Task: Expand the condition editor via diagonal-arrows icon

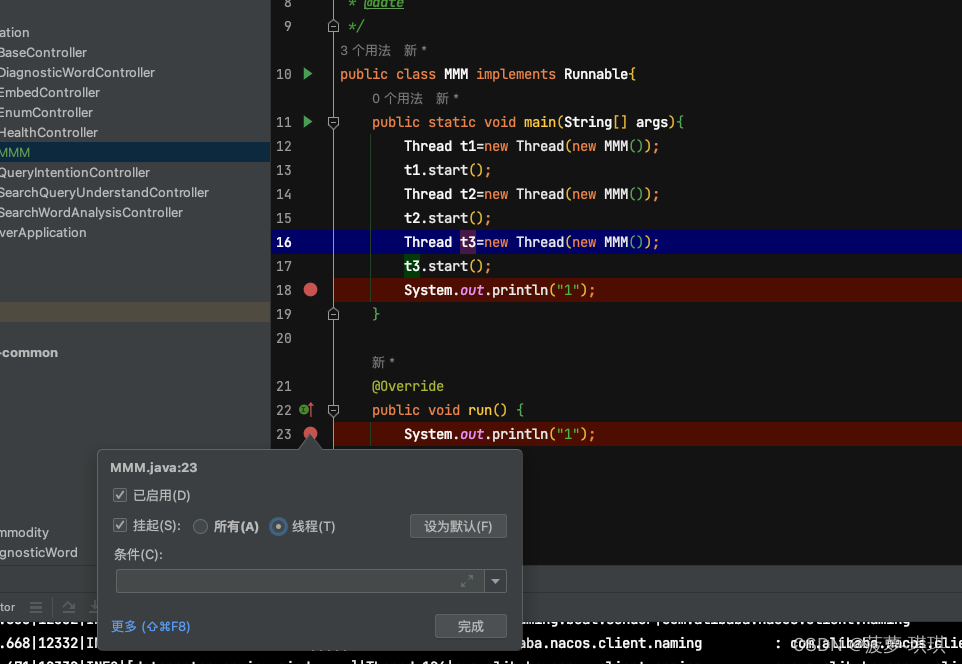Action: point(468,580)
